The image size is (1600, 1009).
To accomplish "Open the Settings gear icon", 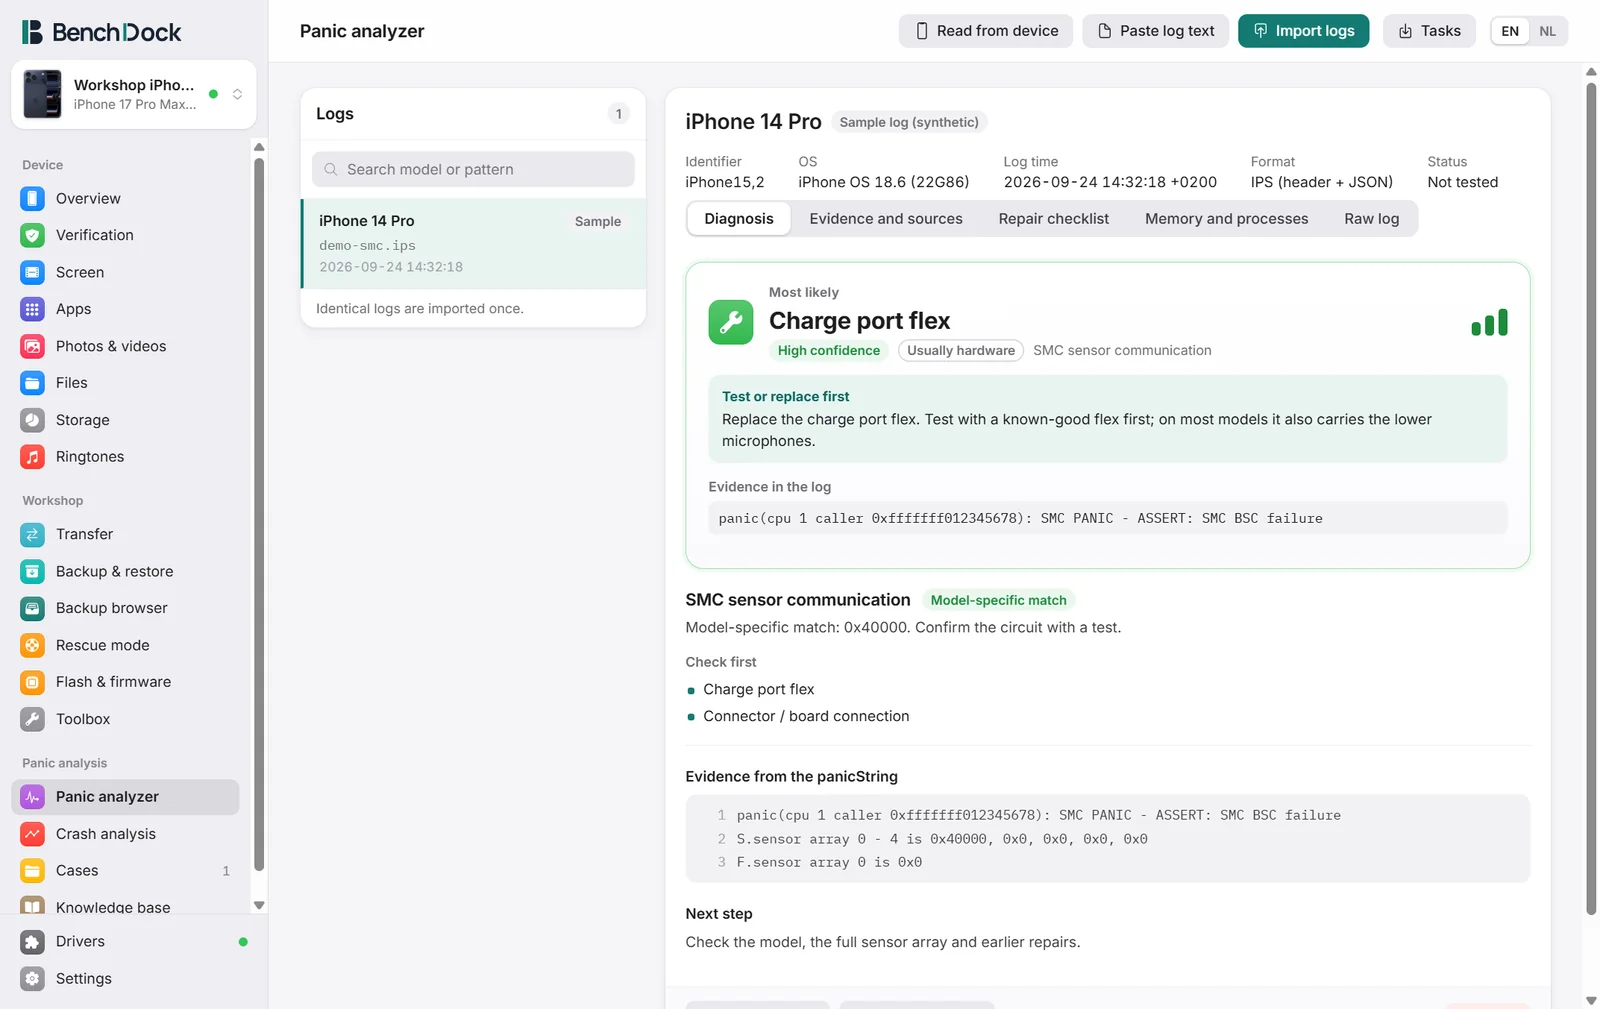I will (x=32, y=979).
